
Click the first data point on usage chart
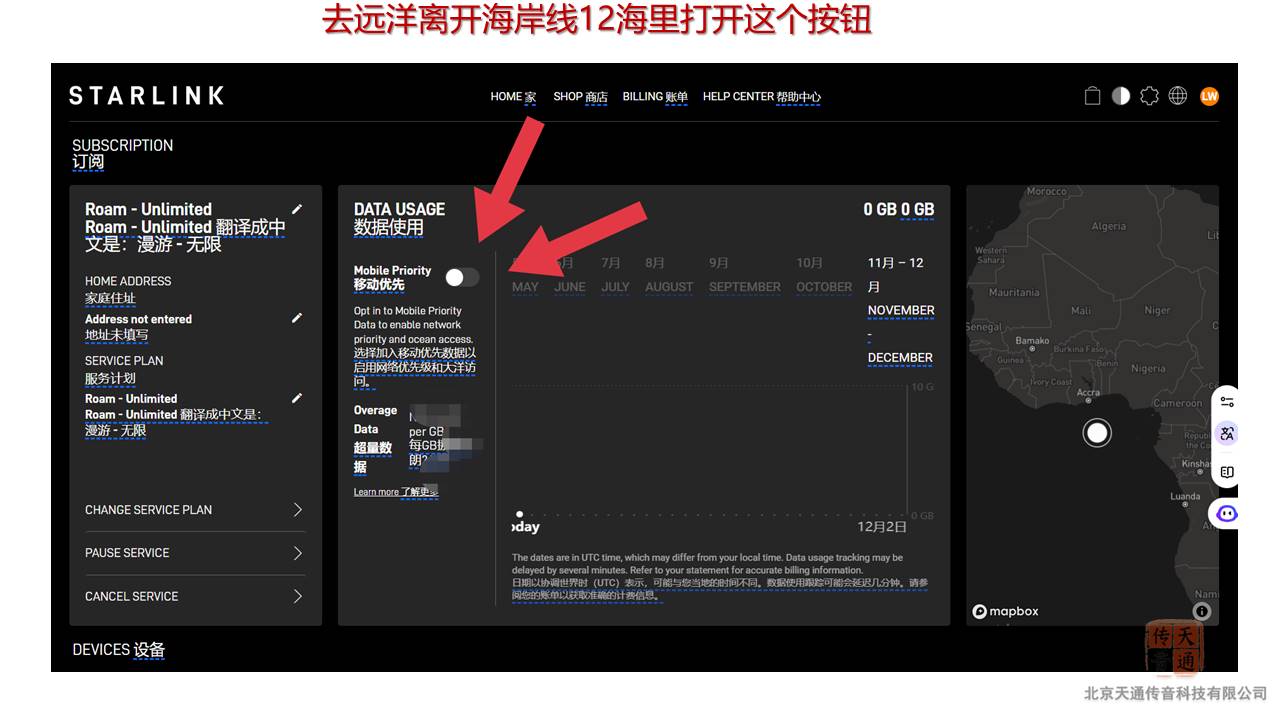coord(519,514)
